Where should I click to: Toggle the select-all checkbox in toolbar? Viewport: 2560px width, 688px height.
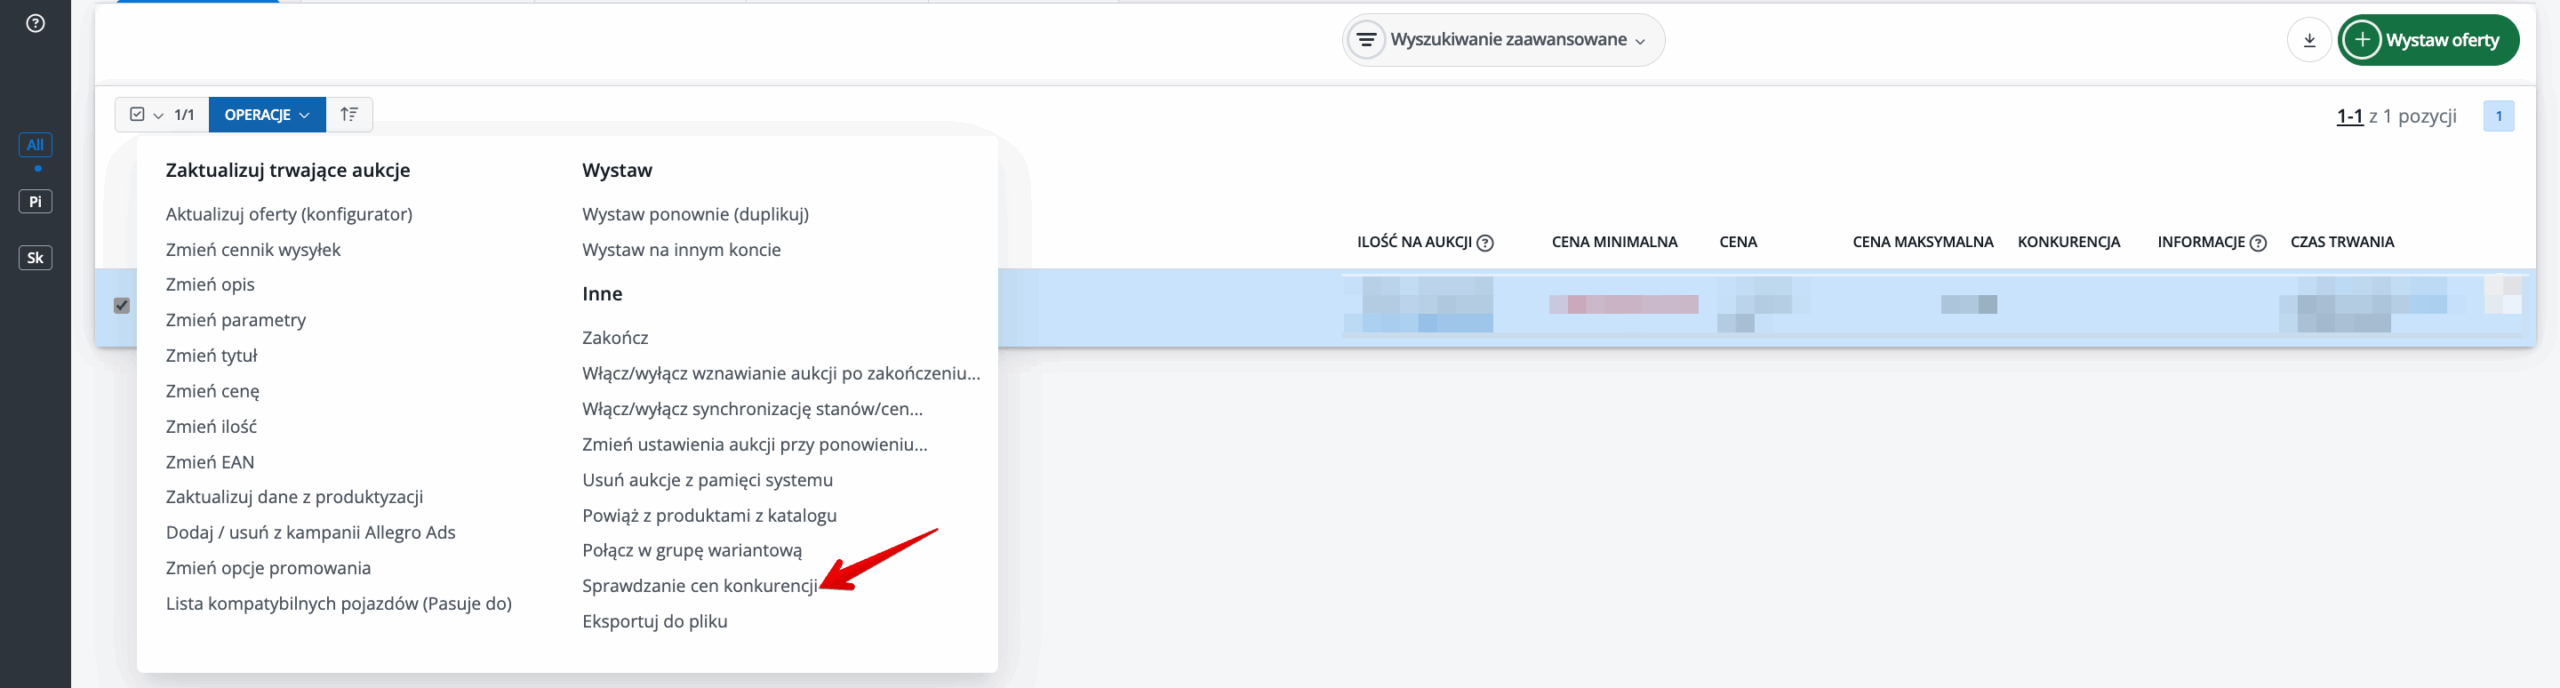(138, 115)
